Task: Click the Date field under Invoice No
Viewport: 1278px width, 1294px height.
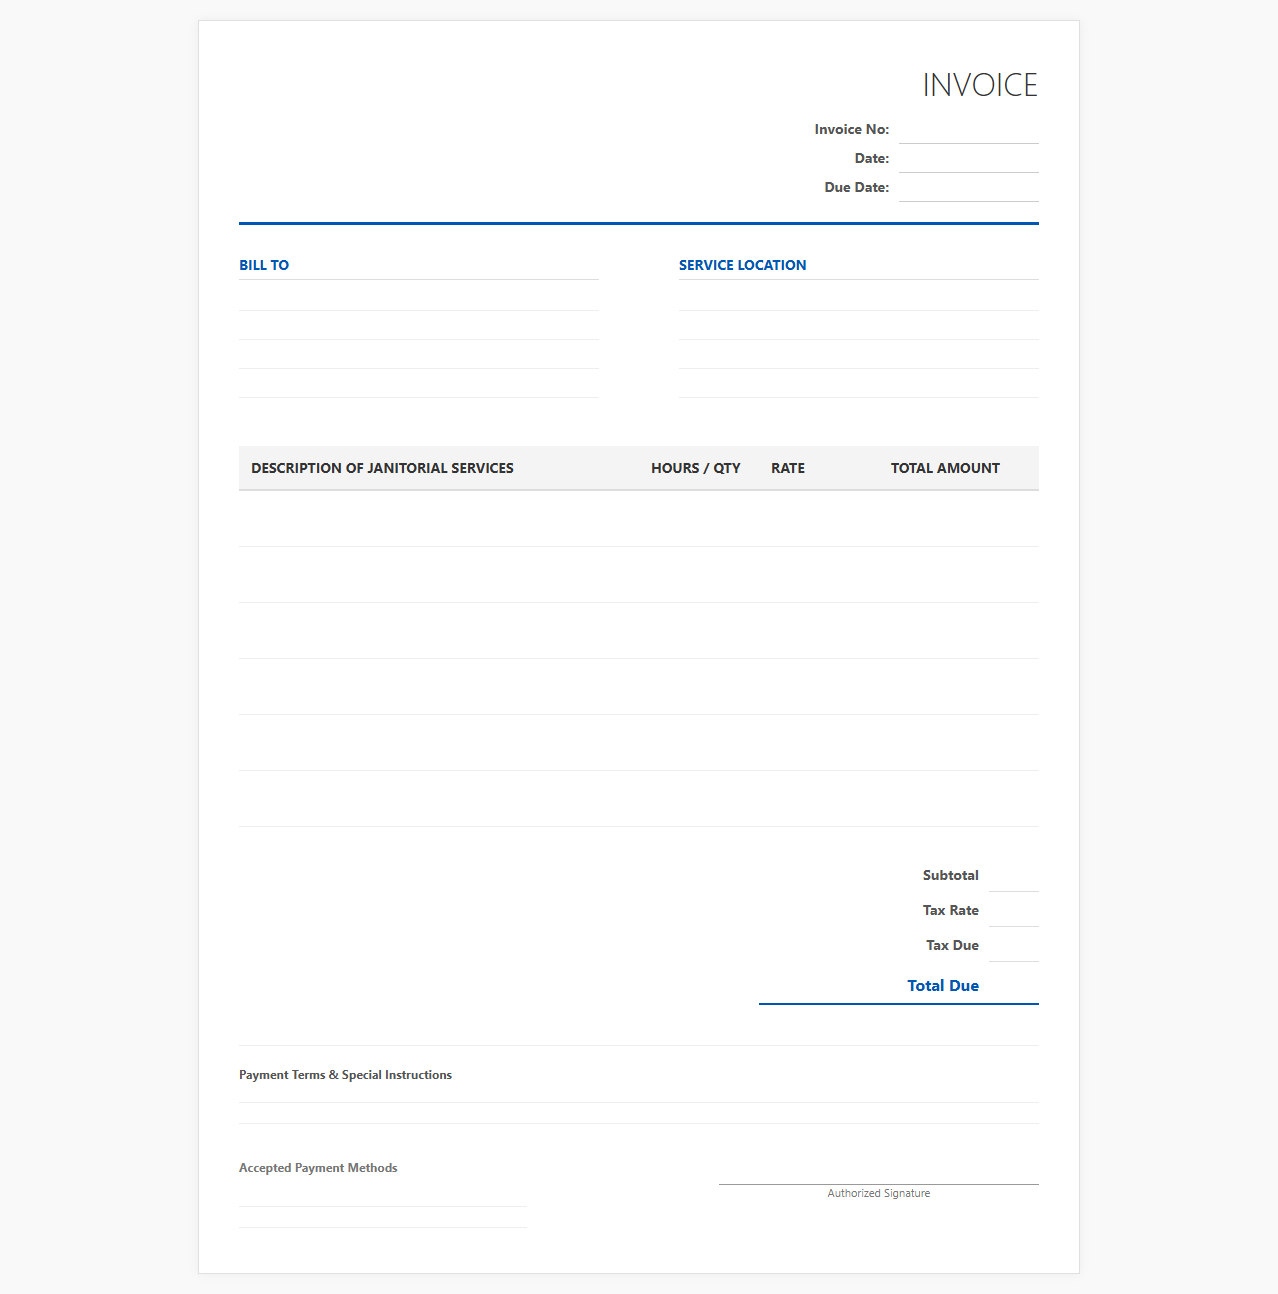Action: tap(968, 159)
